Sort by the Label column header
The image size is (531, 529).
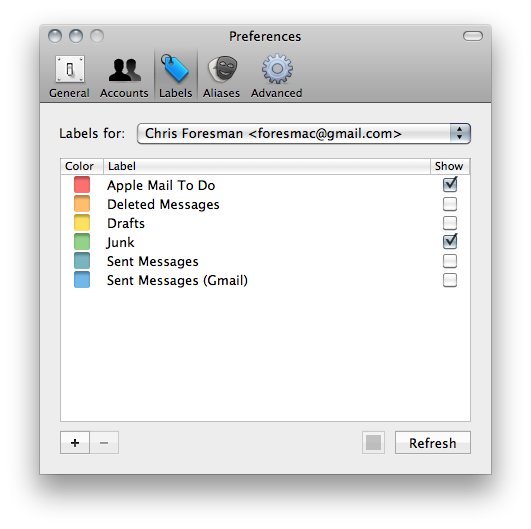click(267, 166)
